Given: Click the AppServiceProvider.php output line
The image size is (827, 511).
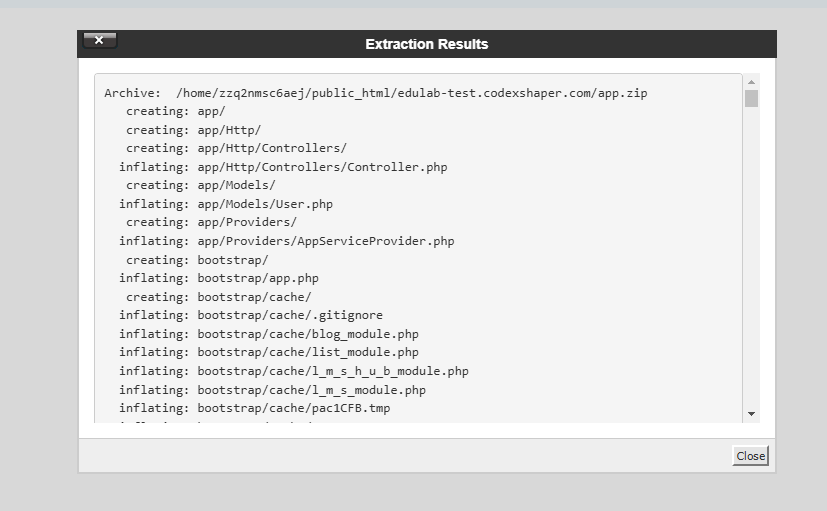Looking at the screenshot, I should tap(286, 241).
